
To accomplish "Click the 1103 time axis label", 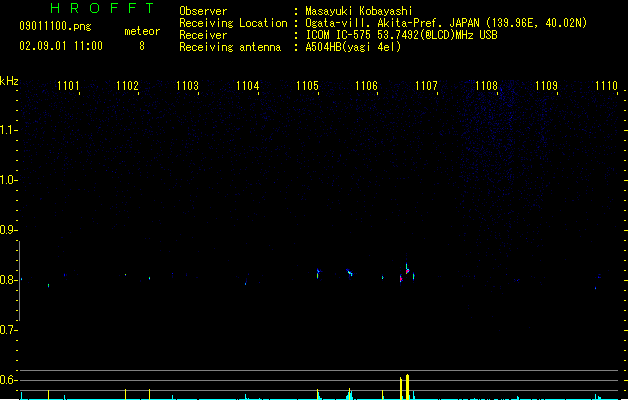I will pyautogui.click(x=187, y=86).
